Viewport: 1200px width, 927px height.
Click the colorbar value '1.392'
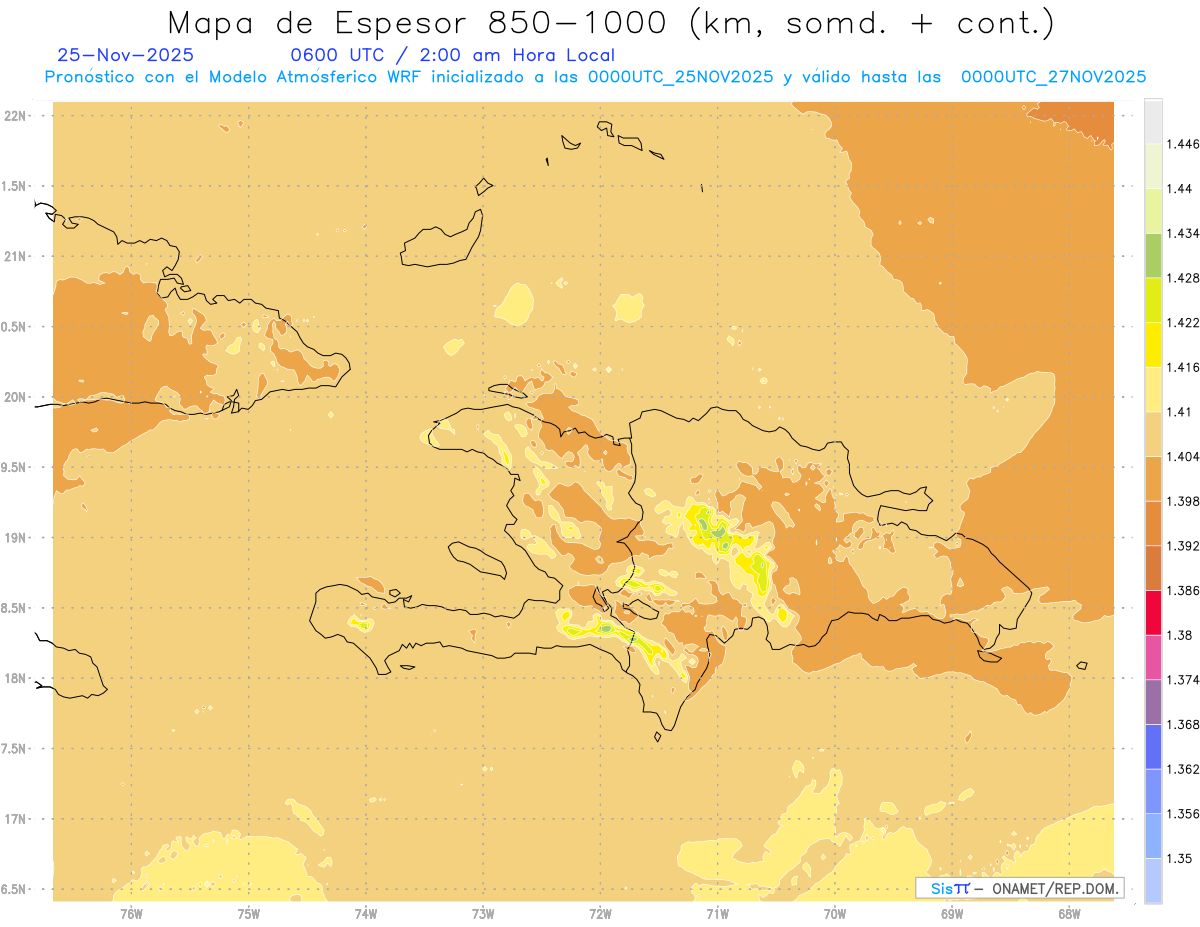coord(1182,546)
